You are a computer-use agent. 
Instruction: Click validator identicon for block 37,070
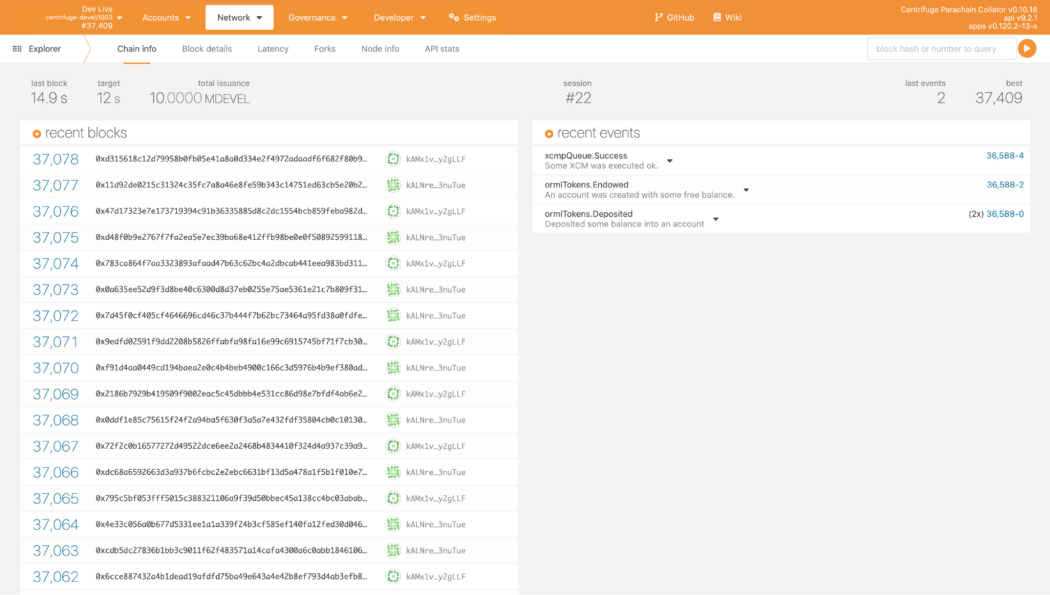393,368
